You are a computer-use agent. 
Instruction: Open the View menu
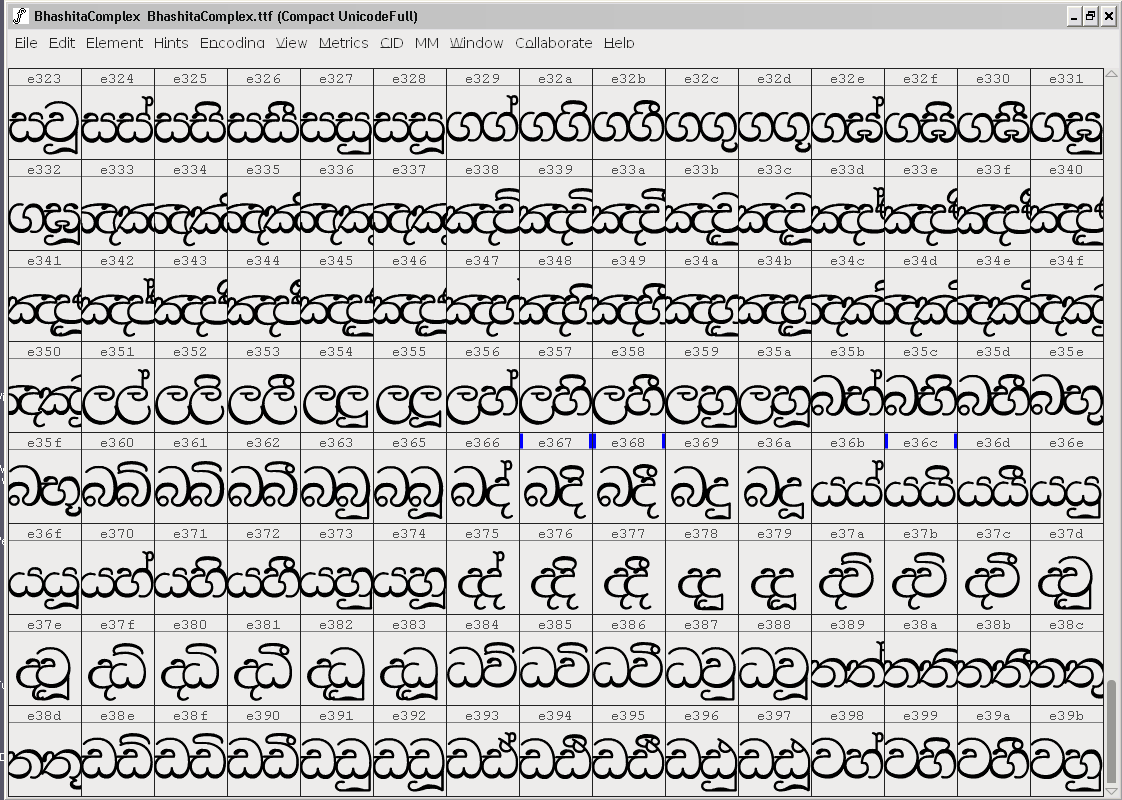(291, 43)
